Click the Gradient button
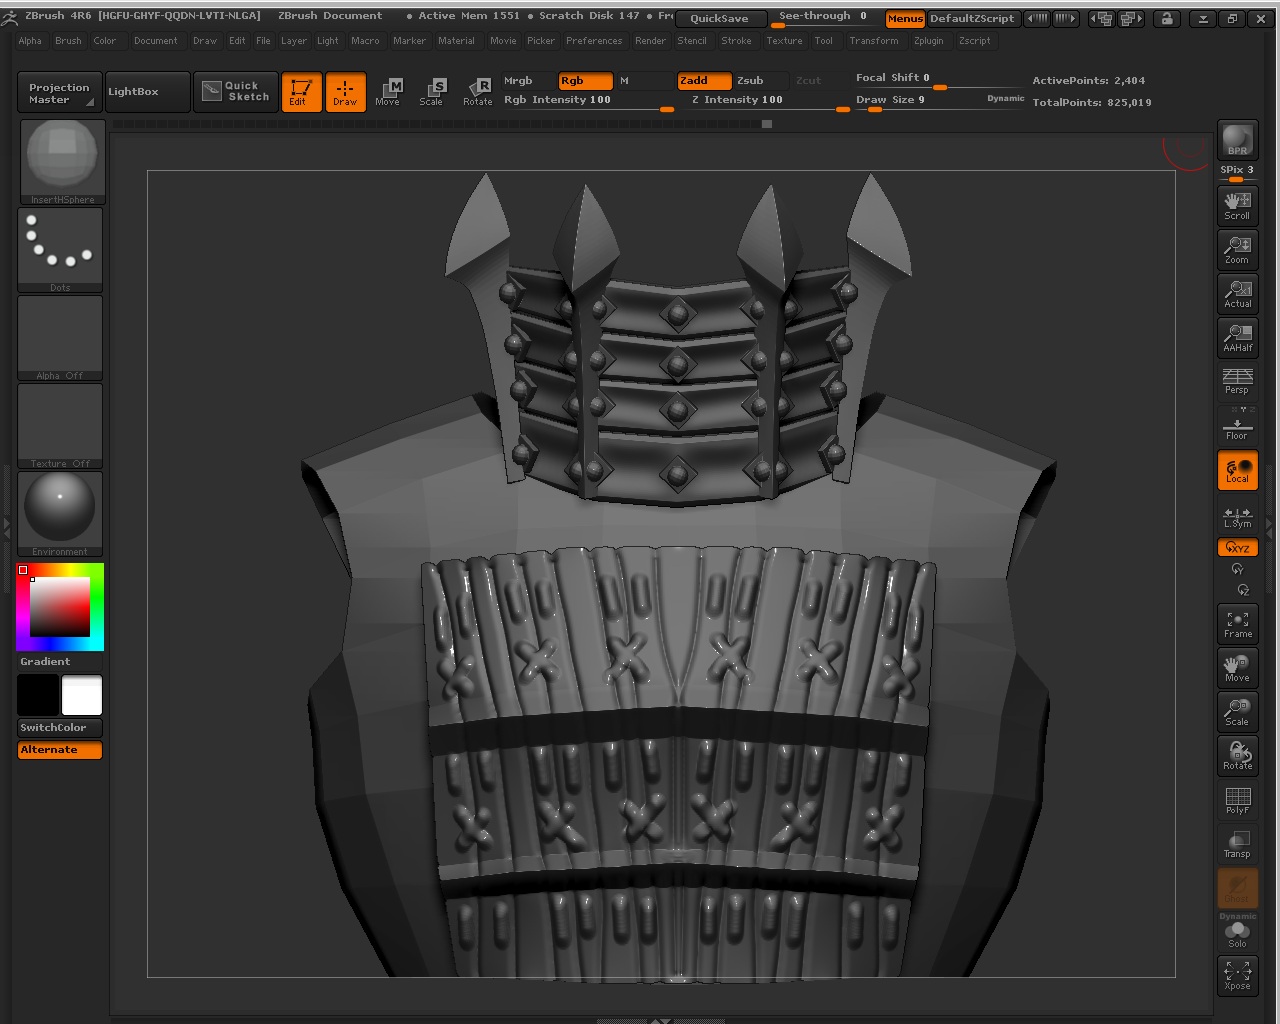 coord(60,662)
